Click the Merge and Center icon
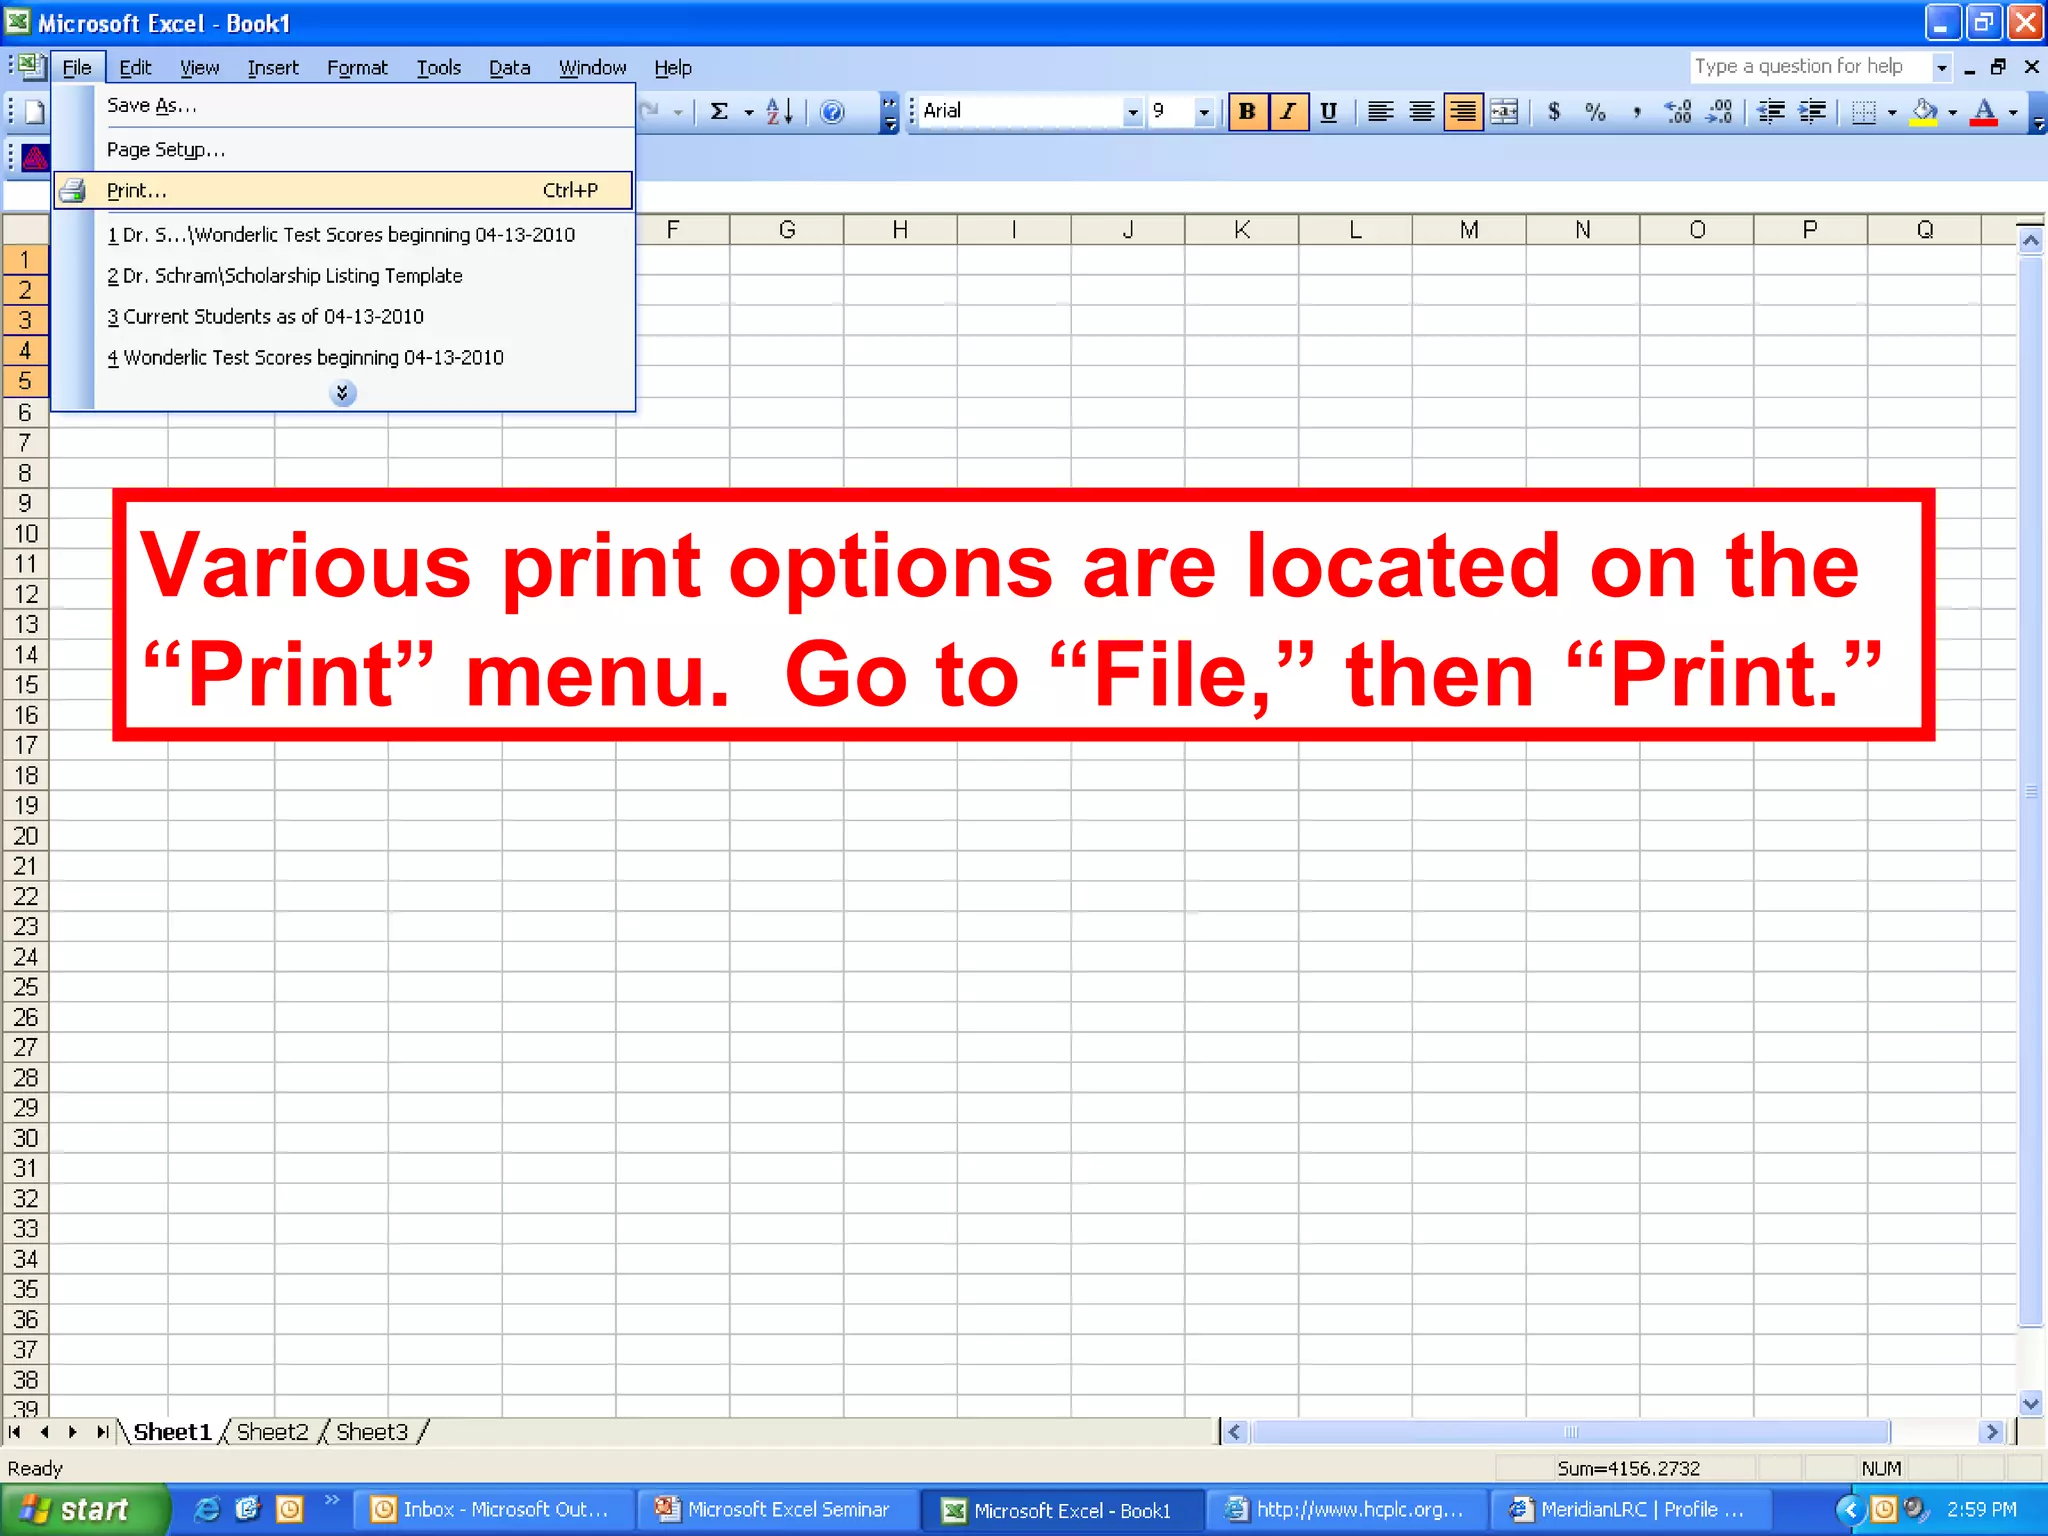This screenshot has width=2048, height=1536. 1504,111
